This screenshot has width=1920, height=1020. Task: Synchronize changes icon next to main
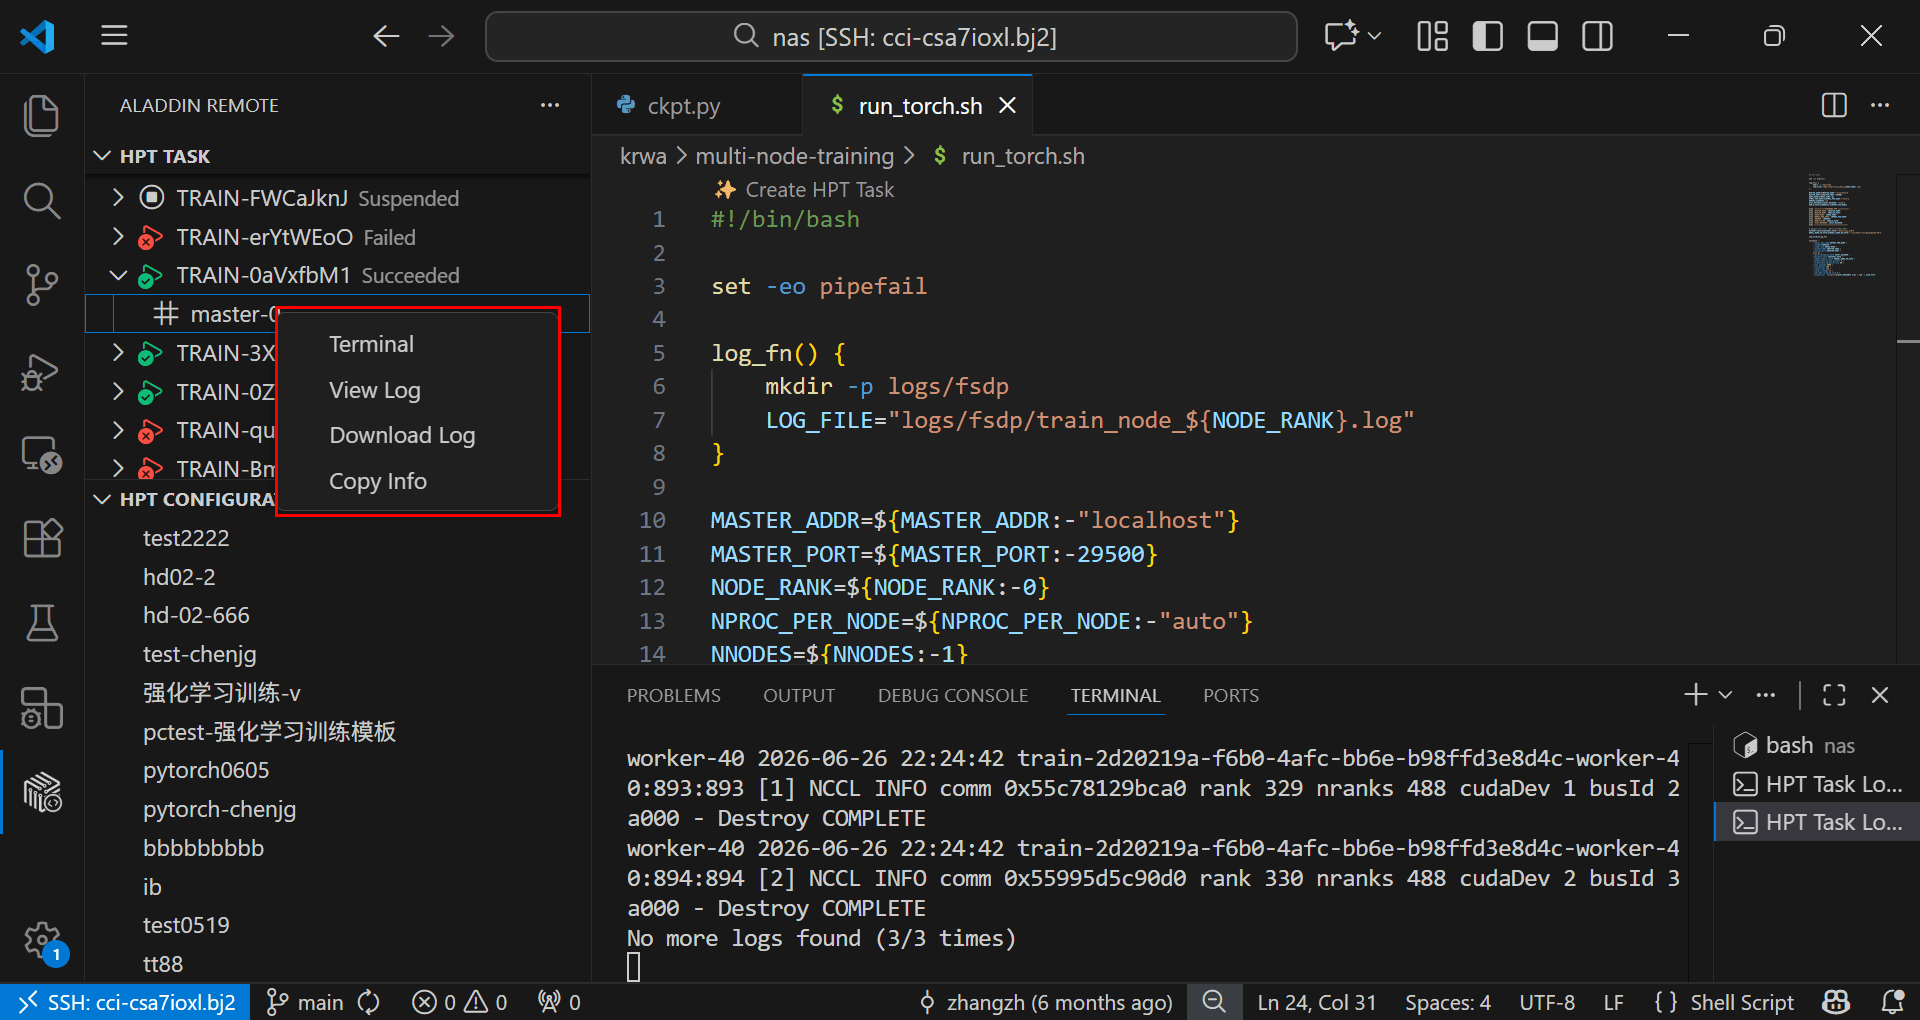pos(369,1002)
